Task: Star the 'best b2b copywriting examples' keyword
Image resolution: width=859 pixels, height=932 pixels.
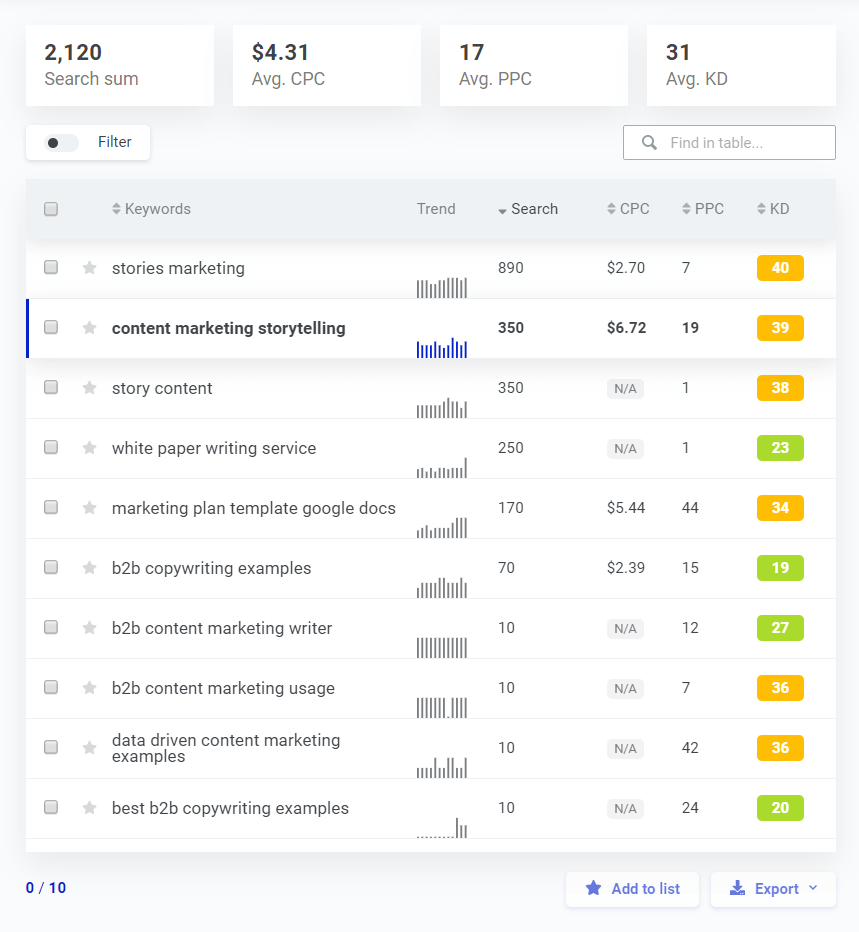Action: point(90,808)
